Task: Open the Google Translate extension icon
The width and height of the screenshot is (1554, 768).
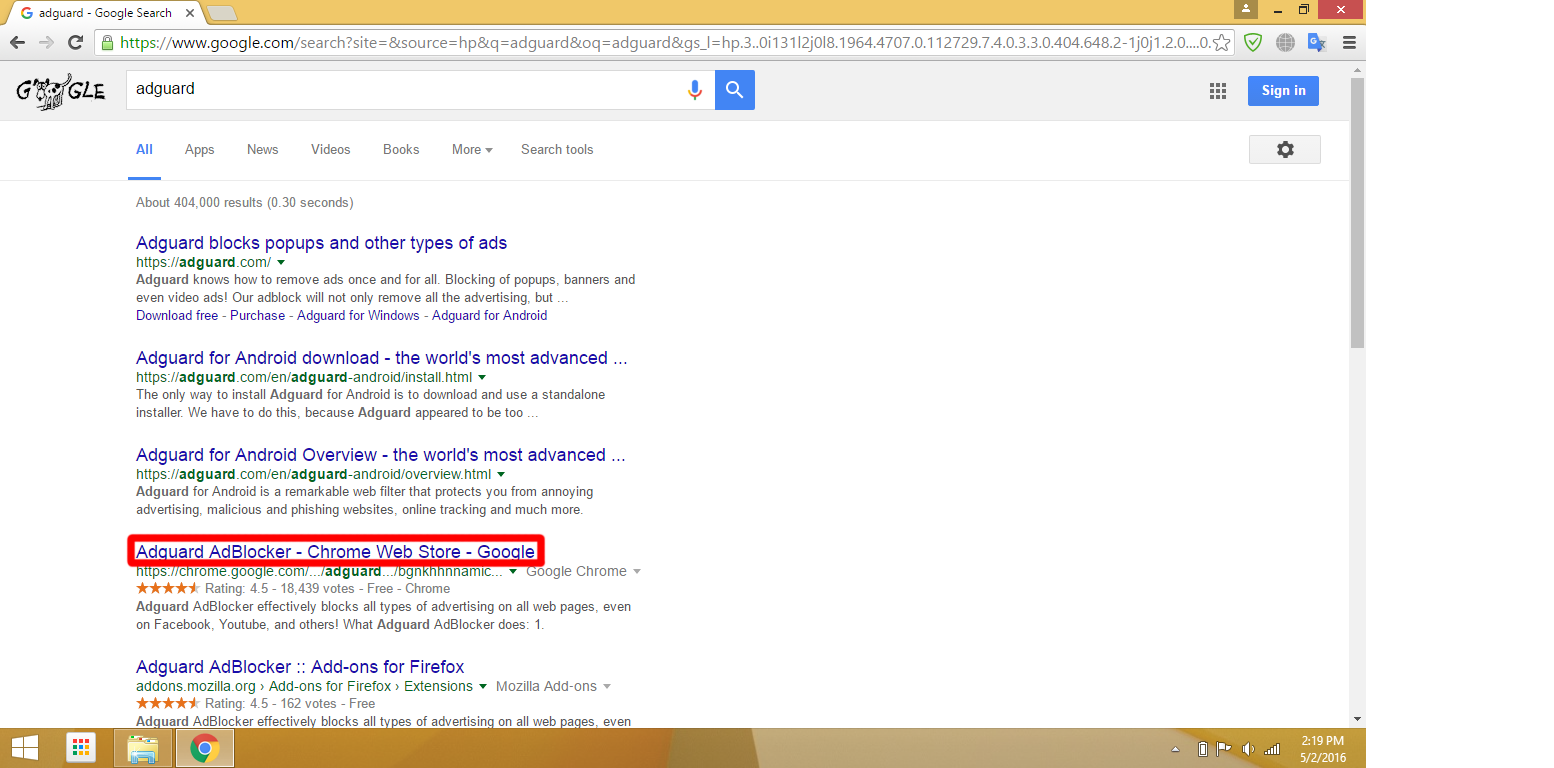Action: [1317, 43]
